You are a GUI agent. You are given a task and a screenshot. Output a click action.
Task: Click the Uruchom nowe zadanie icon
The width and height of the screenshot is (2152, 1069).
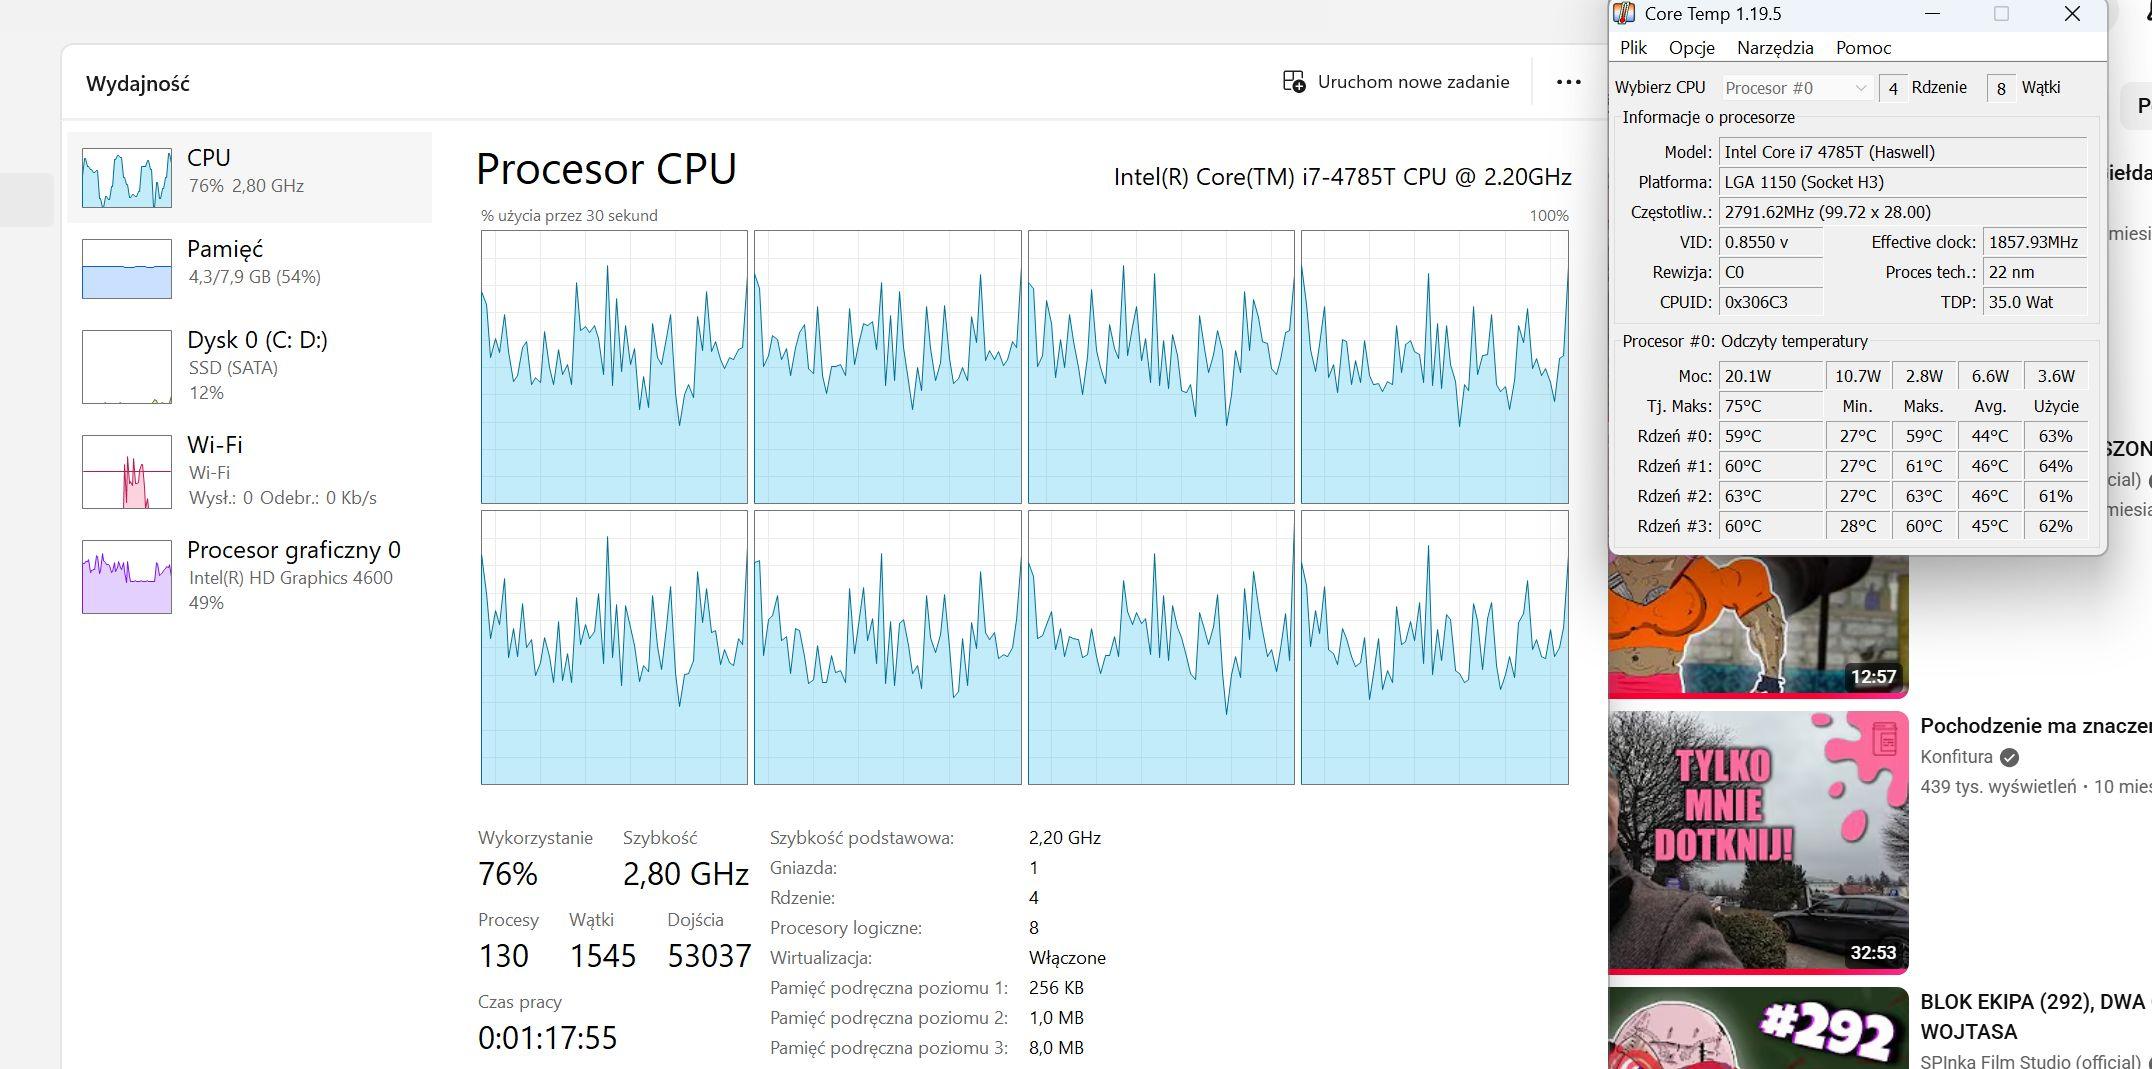click(1294, 82)
